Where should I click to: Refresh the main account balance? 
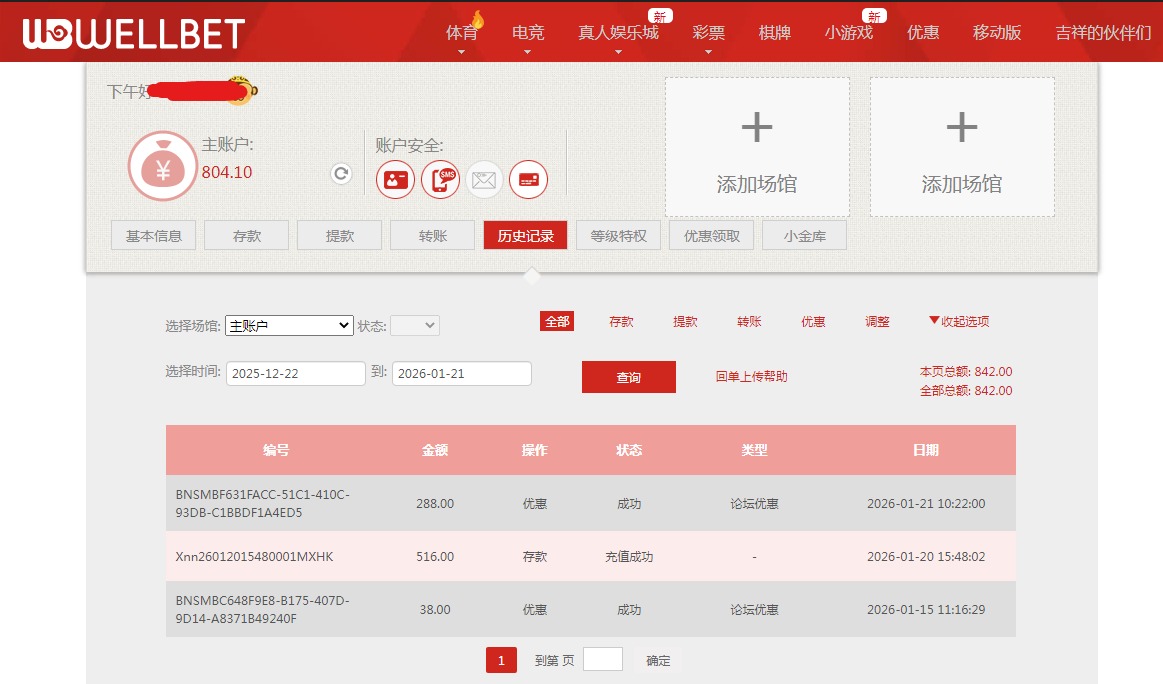click(341, 174)
